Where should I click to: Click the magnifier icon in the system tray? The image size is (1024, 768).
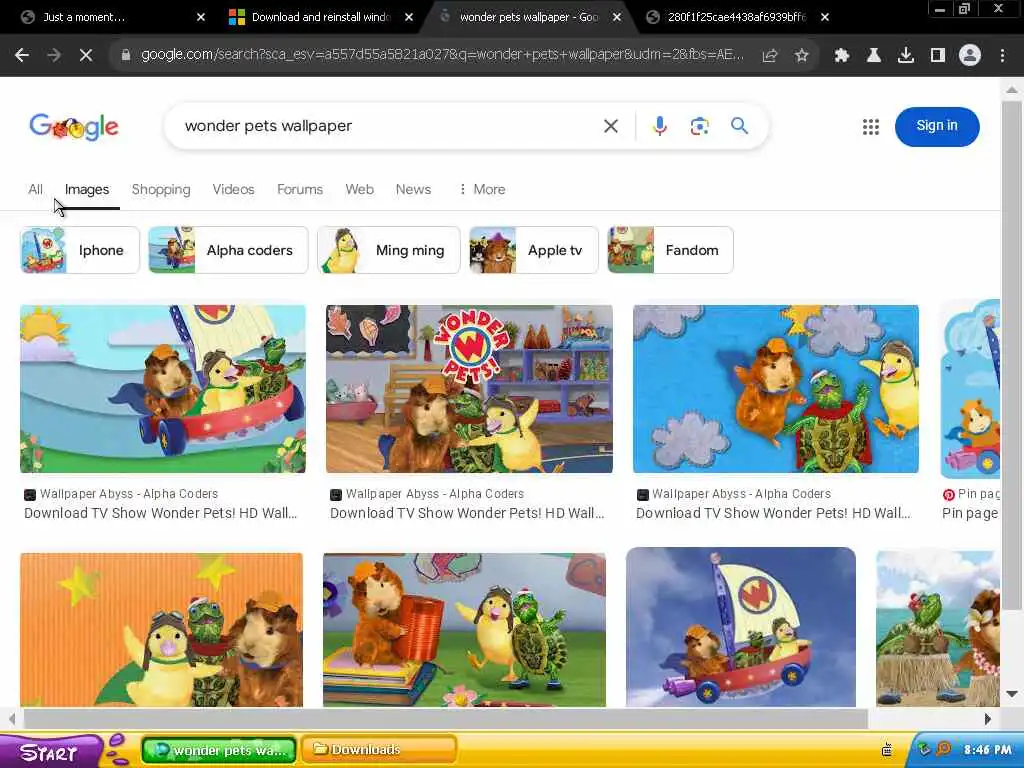943,749
